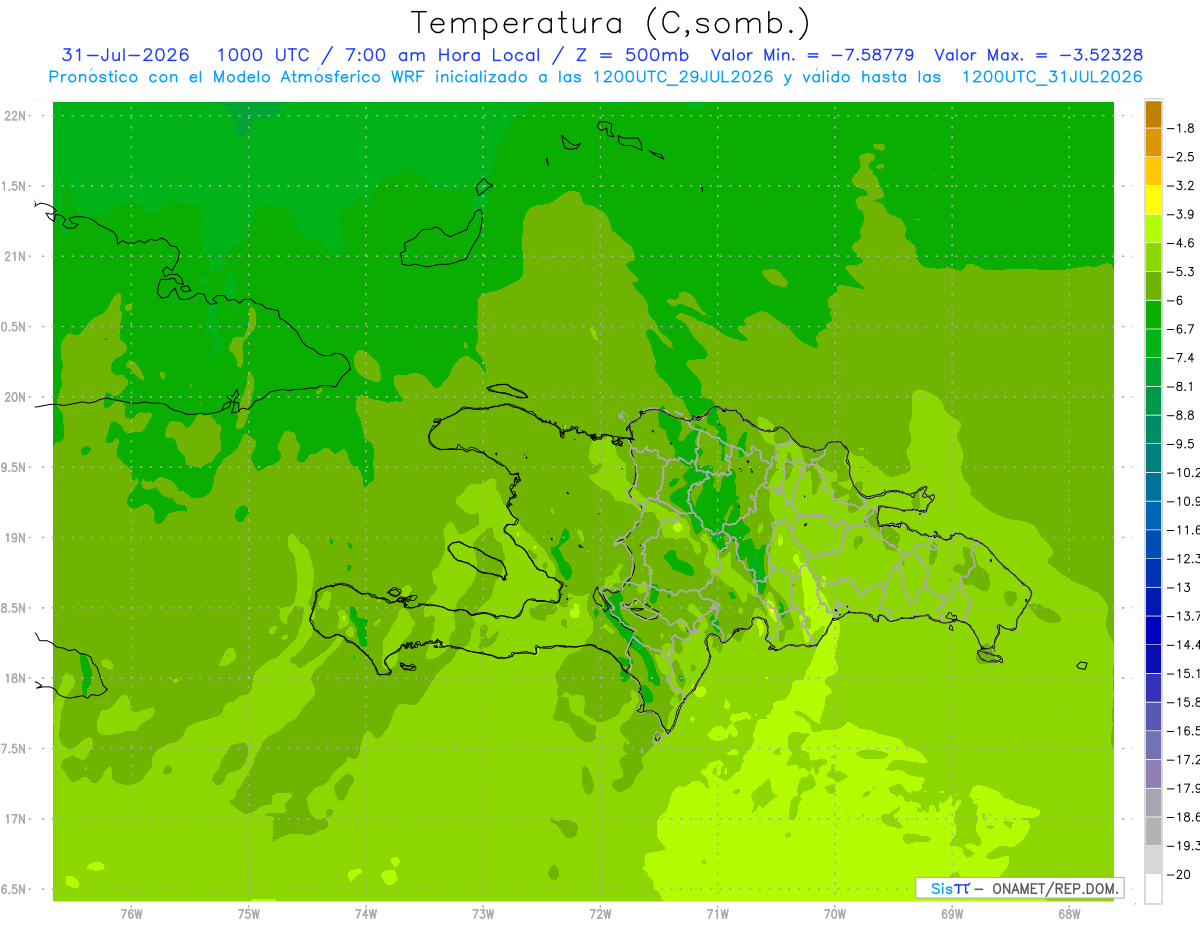Click the '73W' longitude label
The image size is (1200, 927).
tap(483, 913)
